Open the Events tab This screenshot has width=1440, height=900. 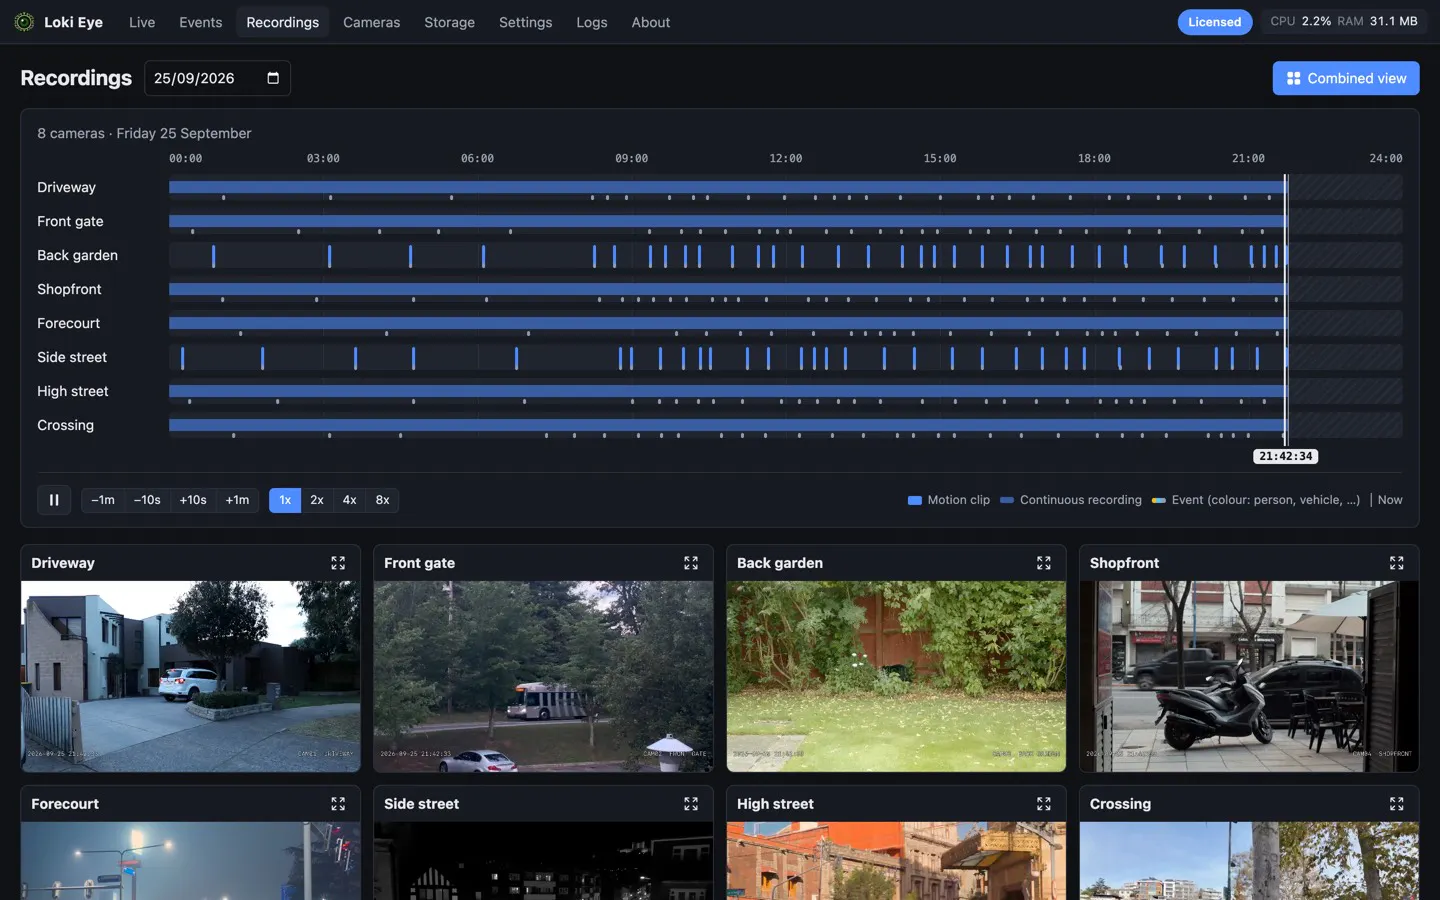click(x=201, y=22)
